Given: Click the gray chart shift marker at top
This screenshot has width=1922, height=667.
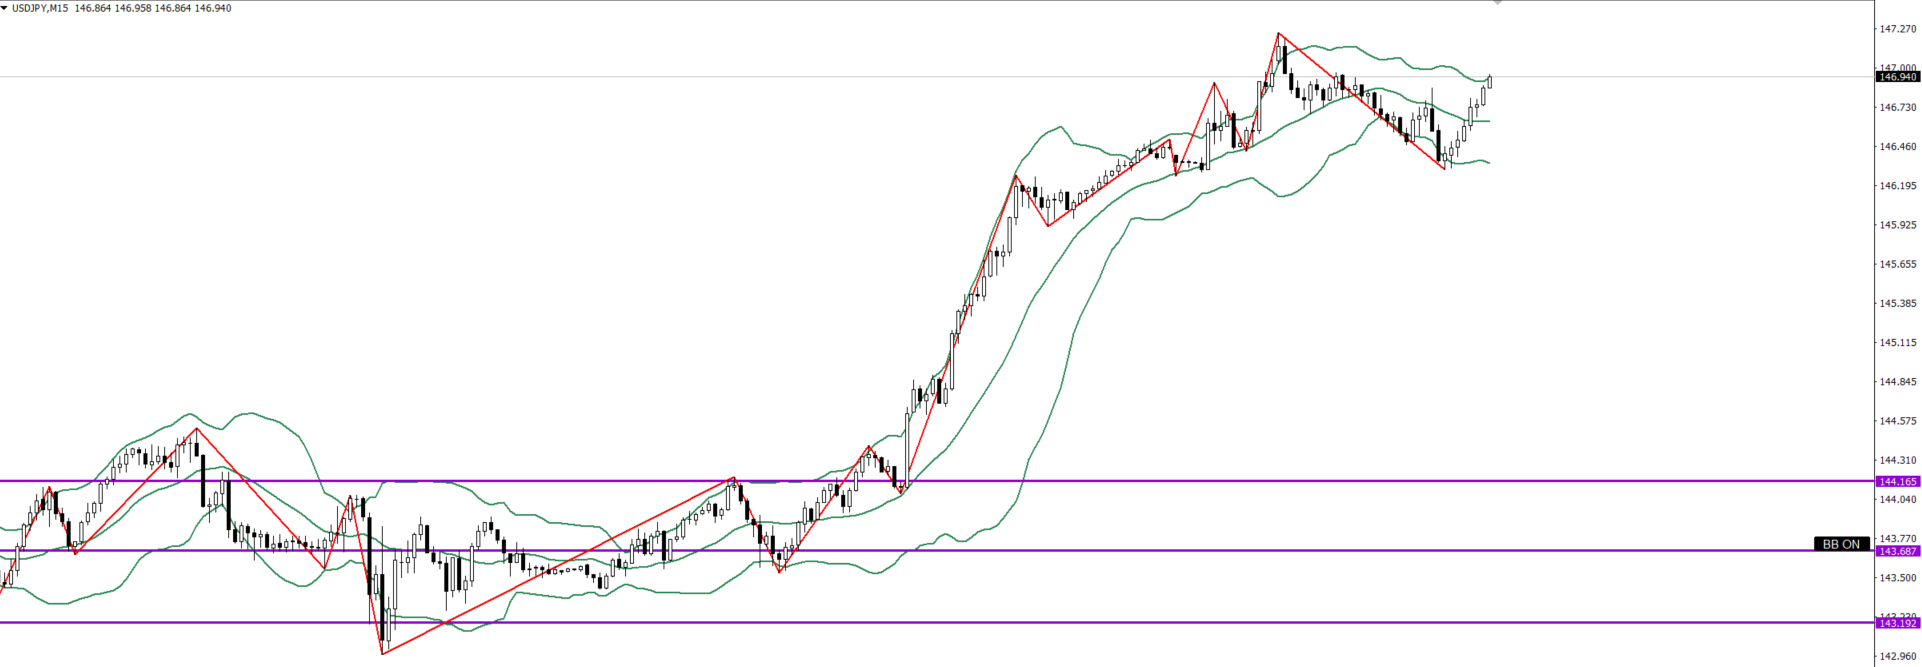Looking at the screenshot, I should pyautogui.click(x=1497, y=3).
